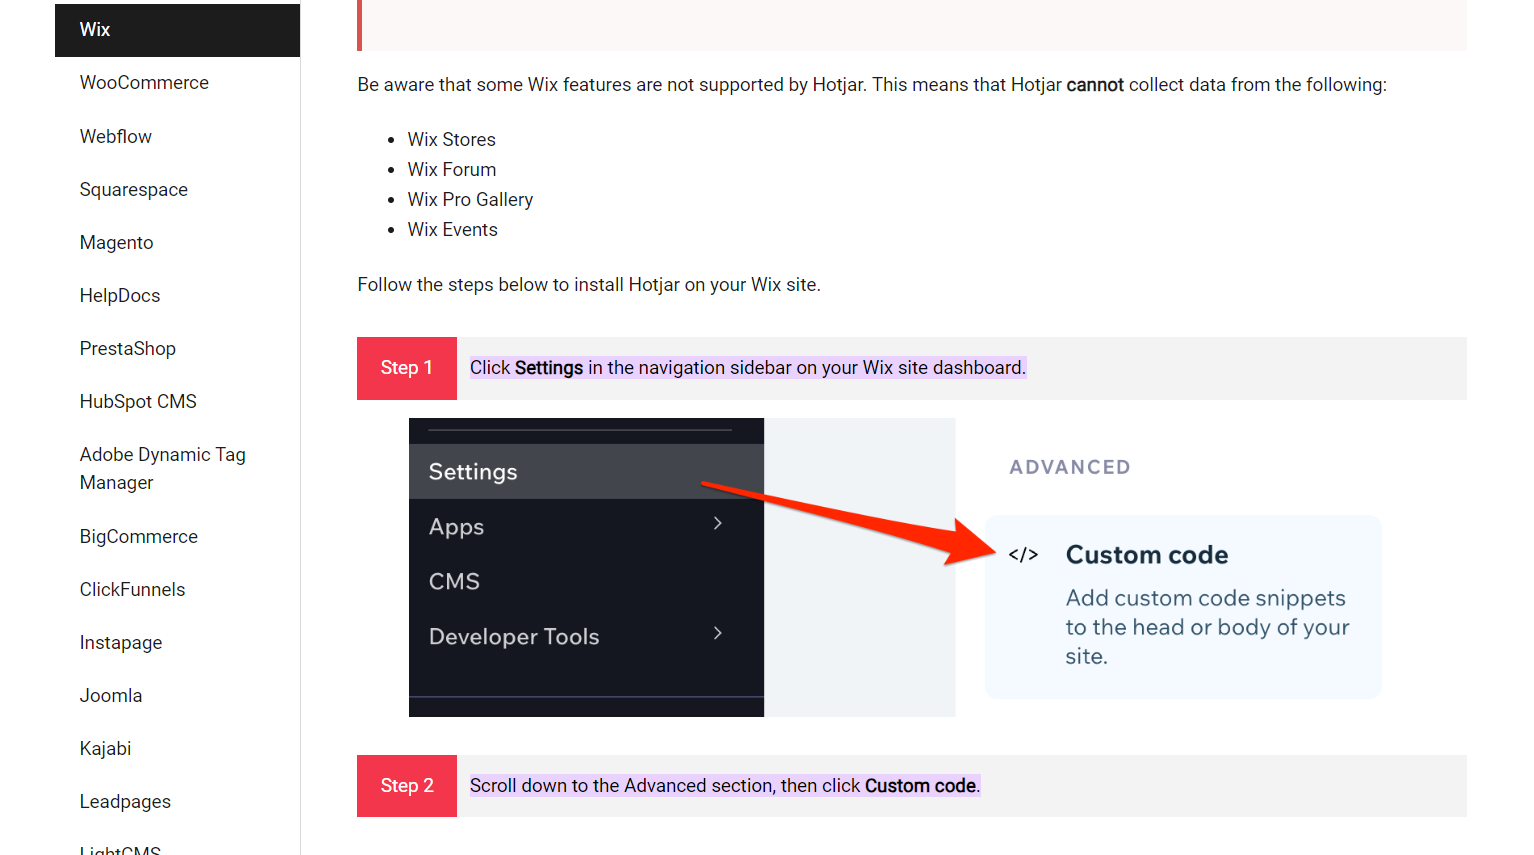Navigate to the Instapage guide
This screenshot has height=855, width=1534.
pyautogui.click(x=120, y=642)
